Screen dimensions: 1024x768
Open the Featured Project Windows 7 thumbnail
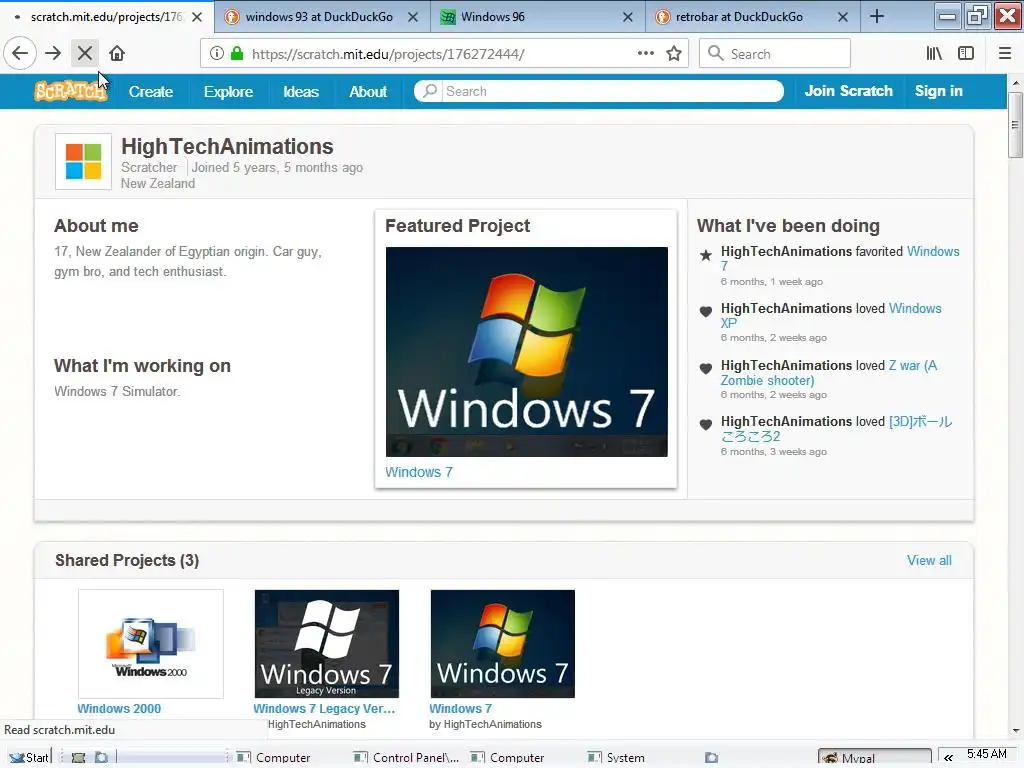click(x=526, y=351)
